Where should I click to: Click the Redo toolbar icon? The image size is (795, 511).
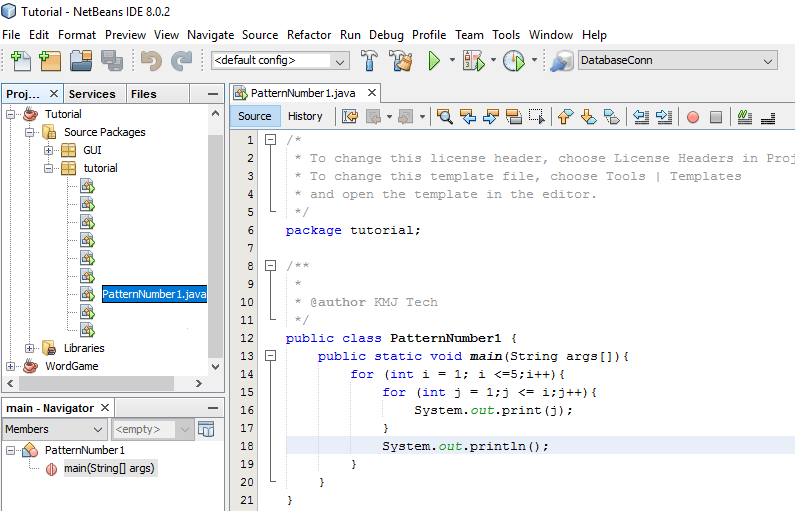click(x=182, y=61)
